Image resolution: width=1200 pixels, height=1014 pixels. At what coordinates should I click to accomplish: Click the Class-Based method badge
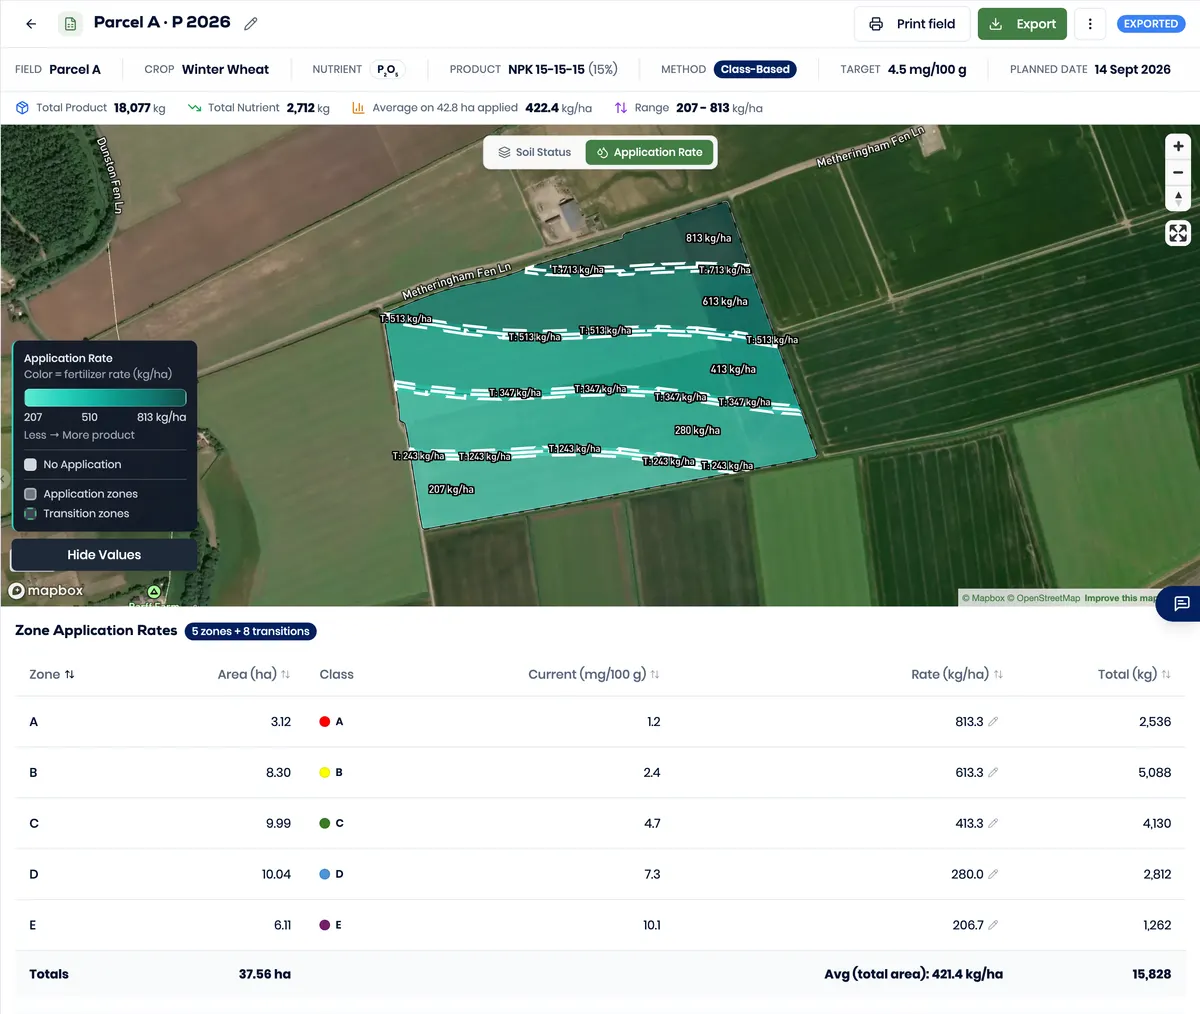tap(755, 69)
